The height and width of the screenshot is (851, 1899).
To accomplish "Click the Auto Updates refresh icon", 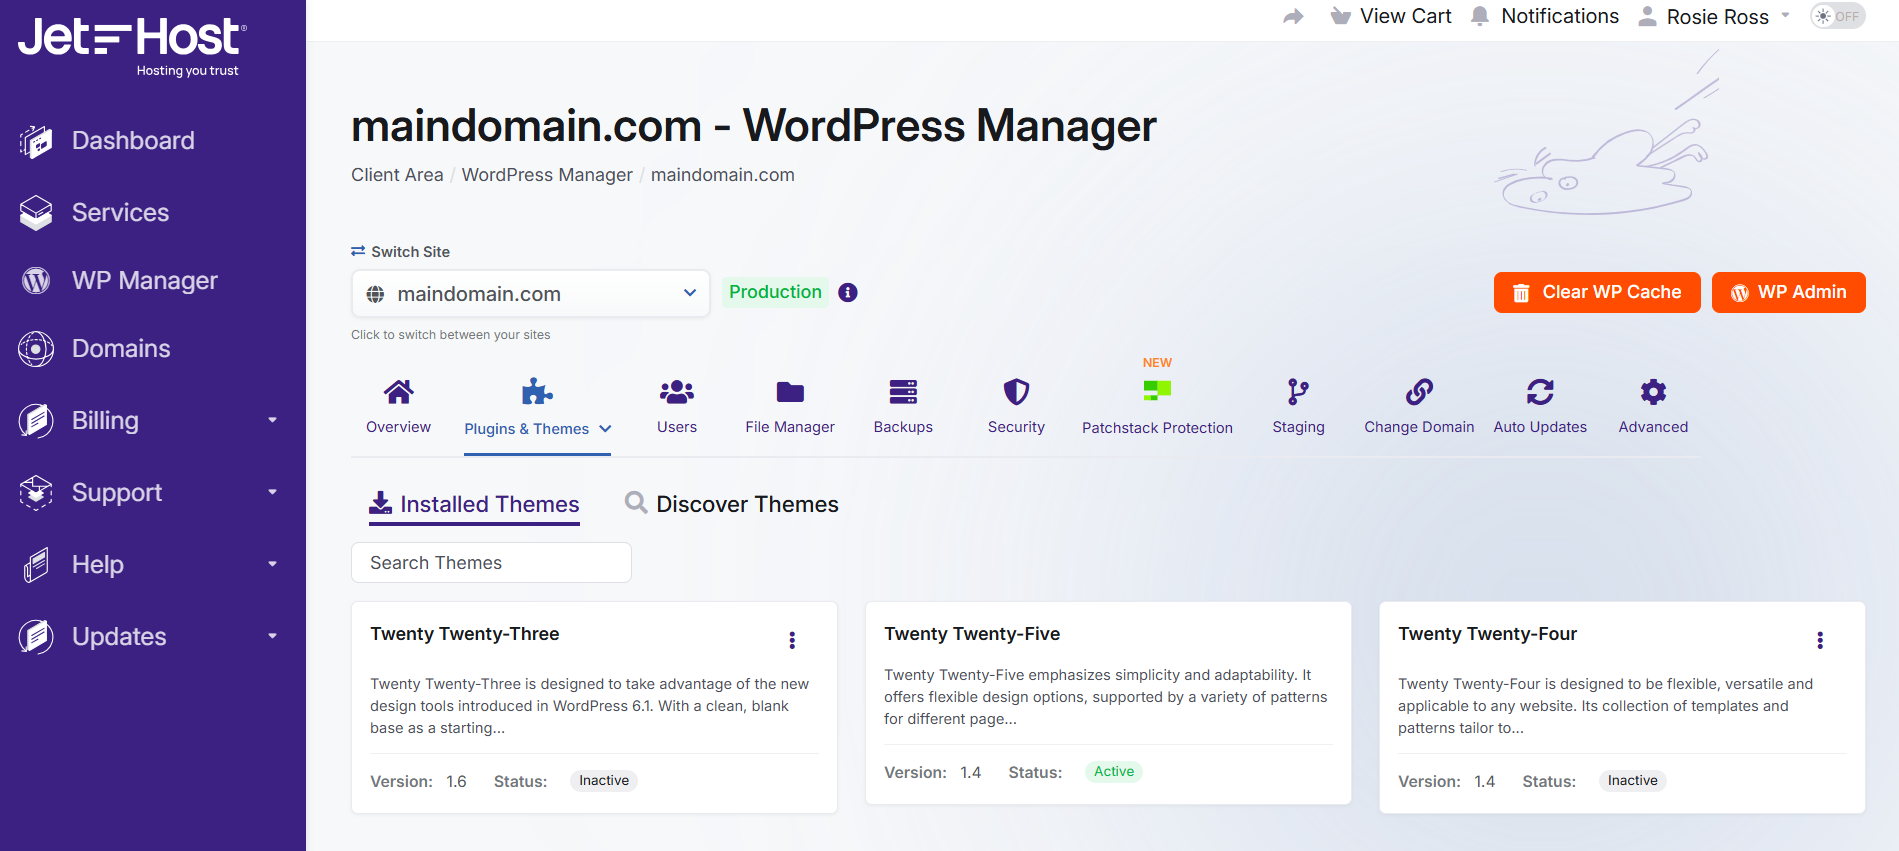I will (x=1540, y=392).
